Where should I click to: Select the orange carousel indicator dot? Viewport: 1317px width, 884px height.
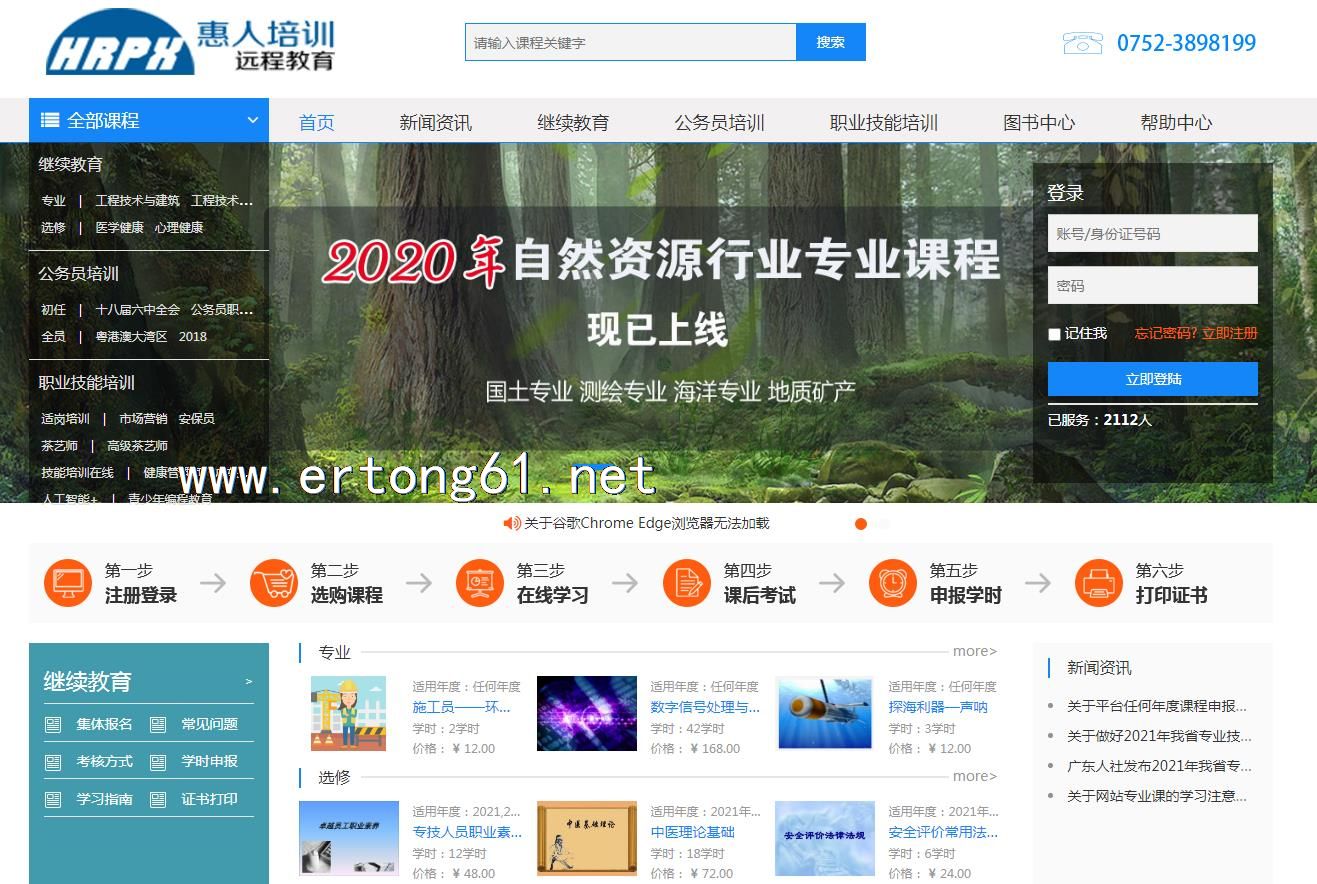pyautogui.click(x=860, y=523)
